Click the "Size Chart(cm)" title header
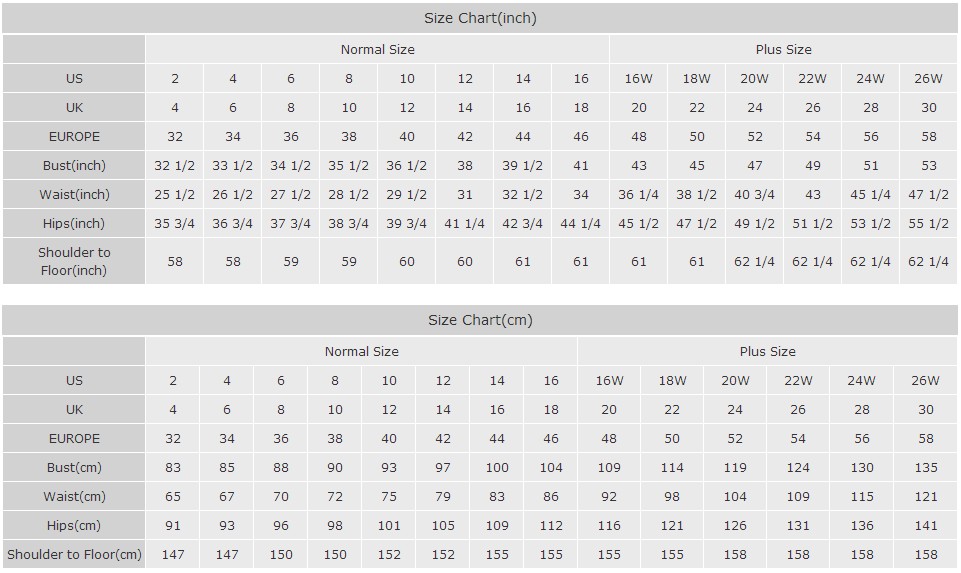Viewport: 961px width, 573px height. [x=480, y=320]
